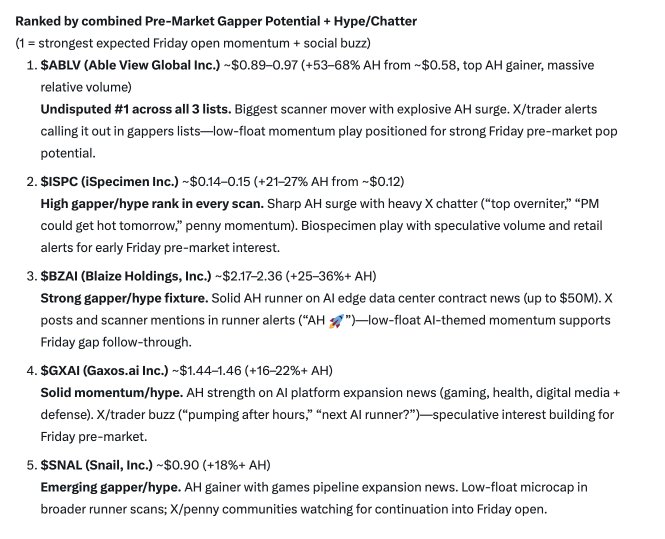
Task: Click the '~$0.89–0.97' price range text
Action: [260, 65]
